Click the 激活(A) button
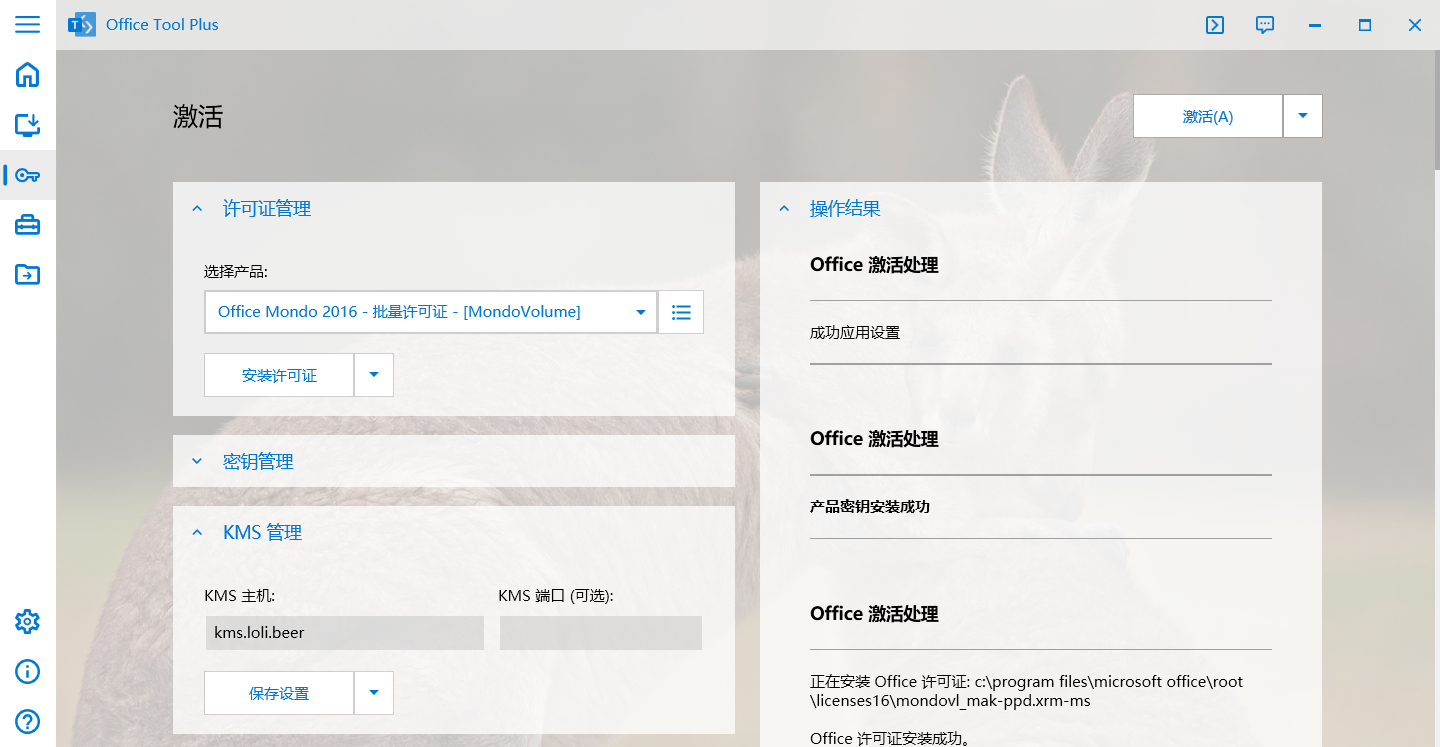Viewport: 1440px width, 747px height. coord(1207,115)
